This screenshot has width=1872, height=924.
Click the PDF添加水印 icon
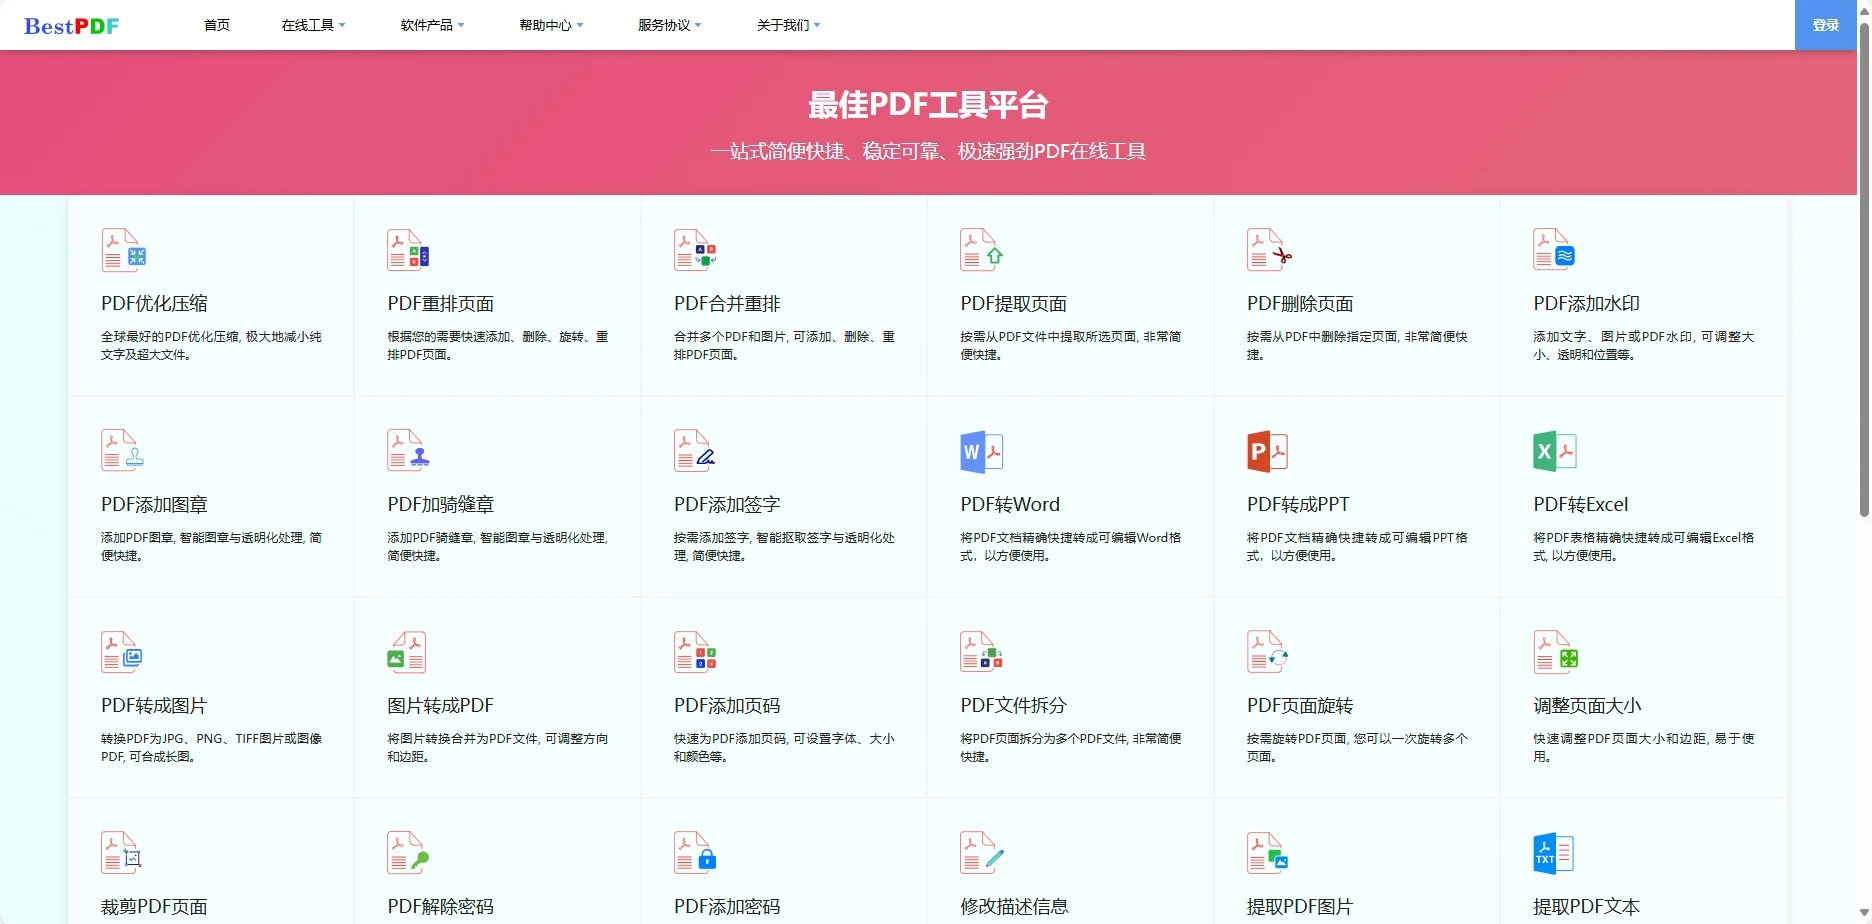coord(1554,250)
